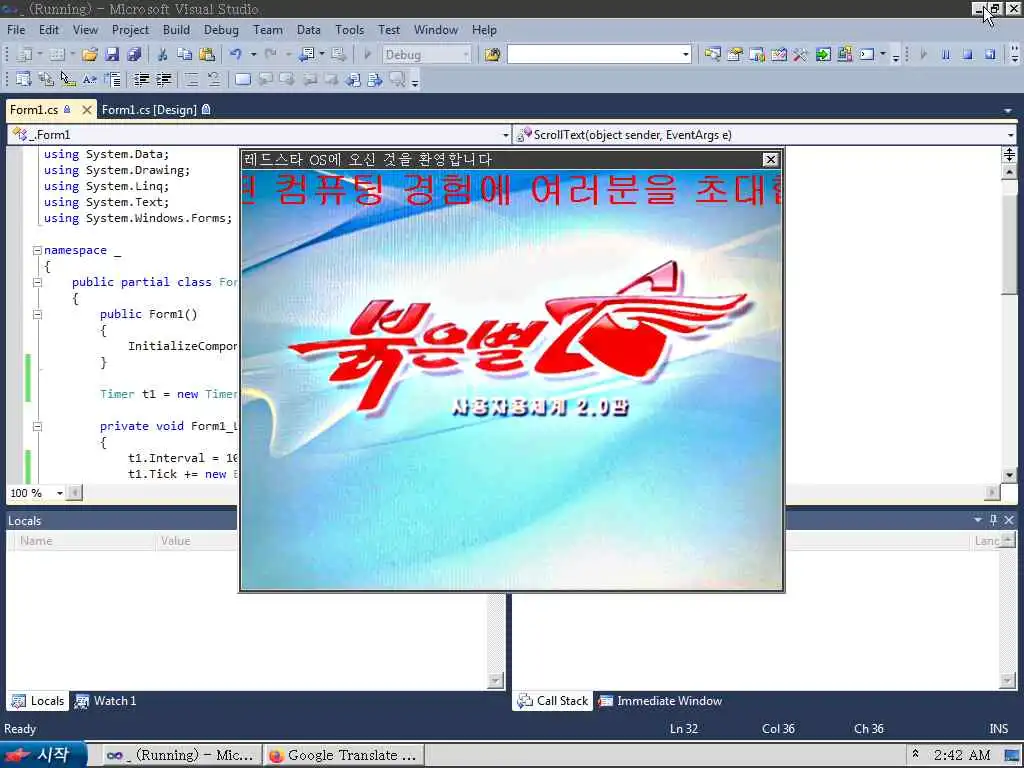Close the Form1.cs editor tab

(x=86, y=110)
